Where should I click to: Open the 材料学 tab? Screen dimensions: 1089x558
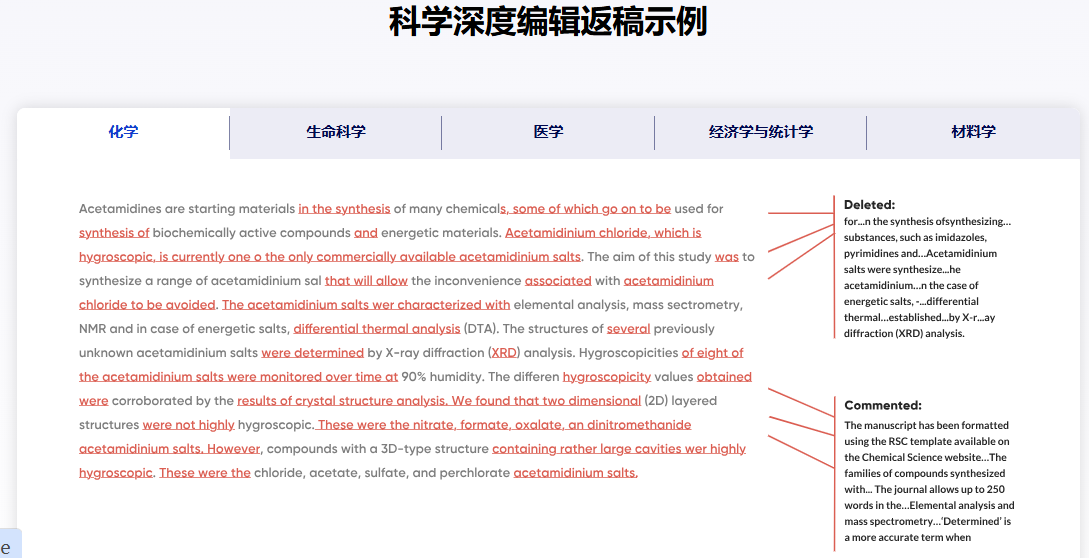pos(973,132)
